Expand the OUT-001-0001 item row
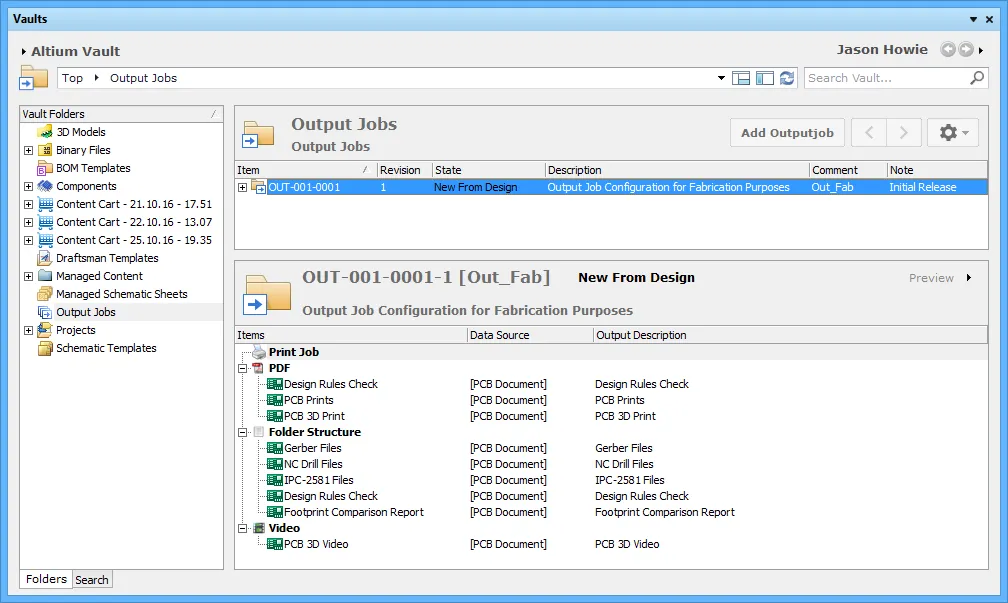Viewport: 1008px width, 603px height. [242, 187]
